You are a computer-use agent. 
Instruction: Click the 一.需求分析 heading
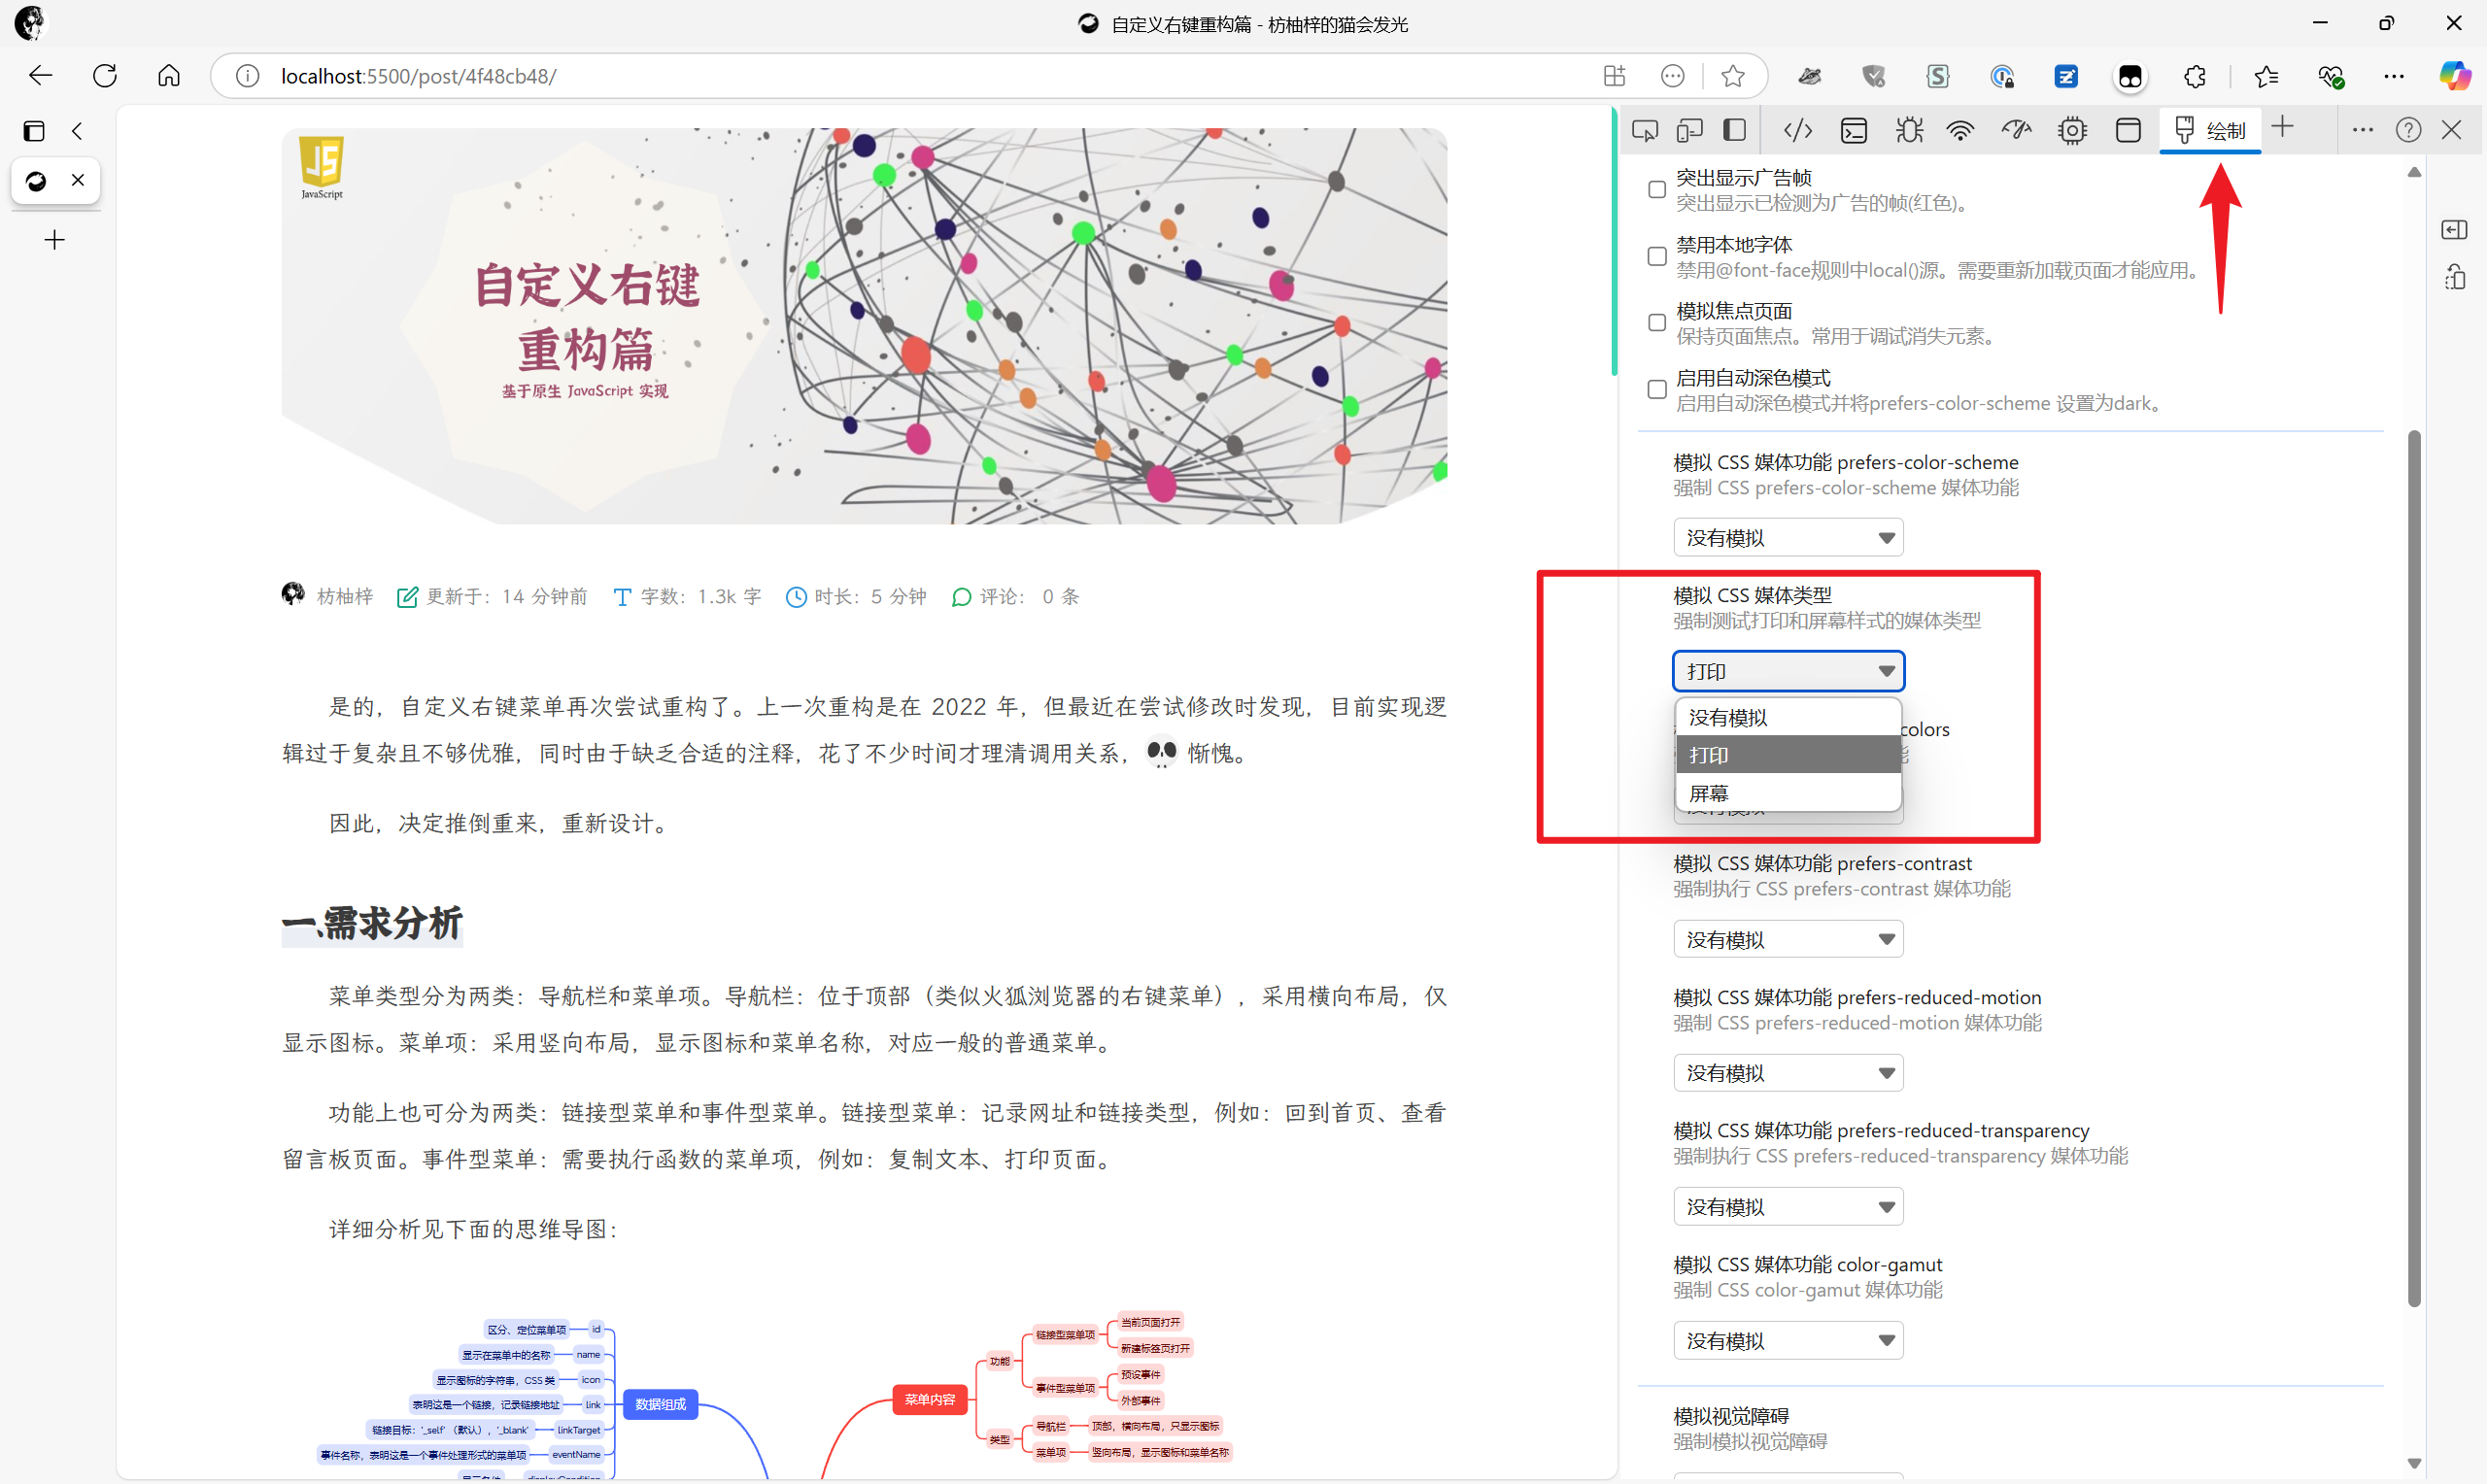(x=372, y=923)
